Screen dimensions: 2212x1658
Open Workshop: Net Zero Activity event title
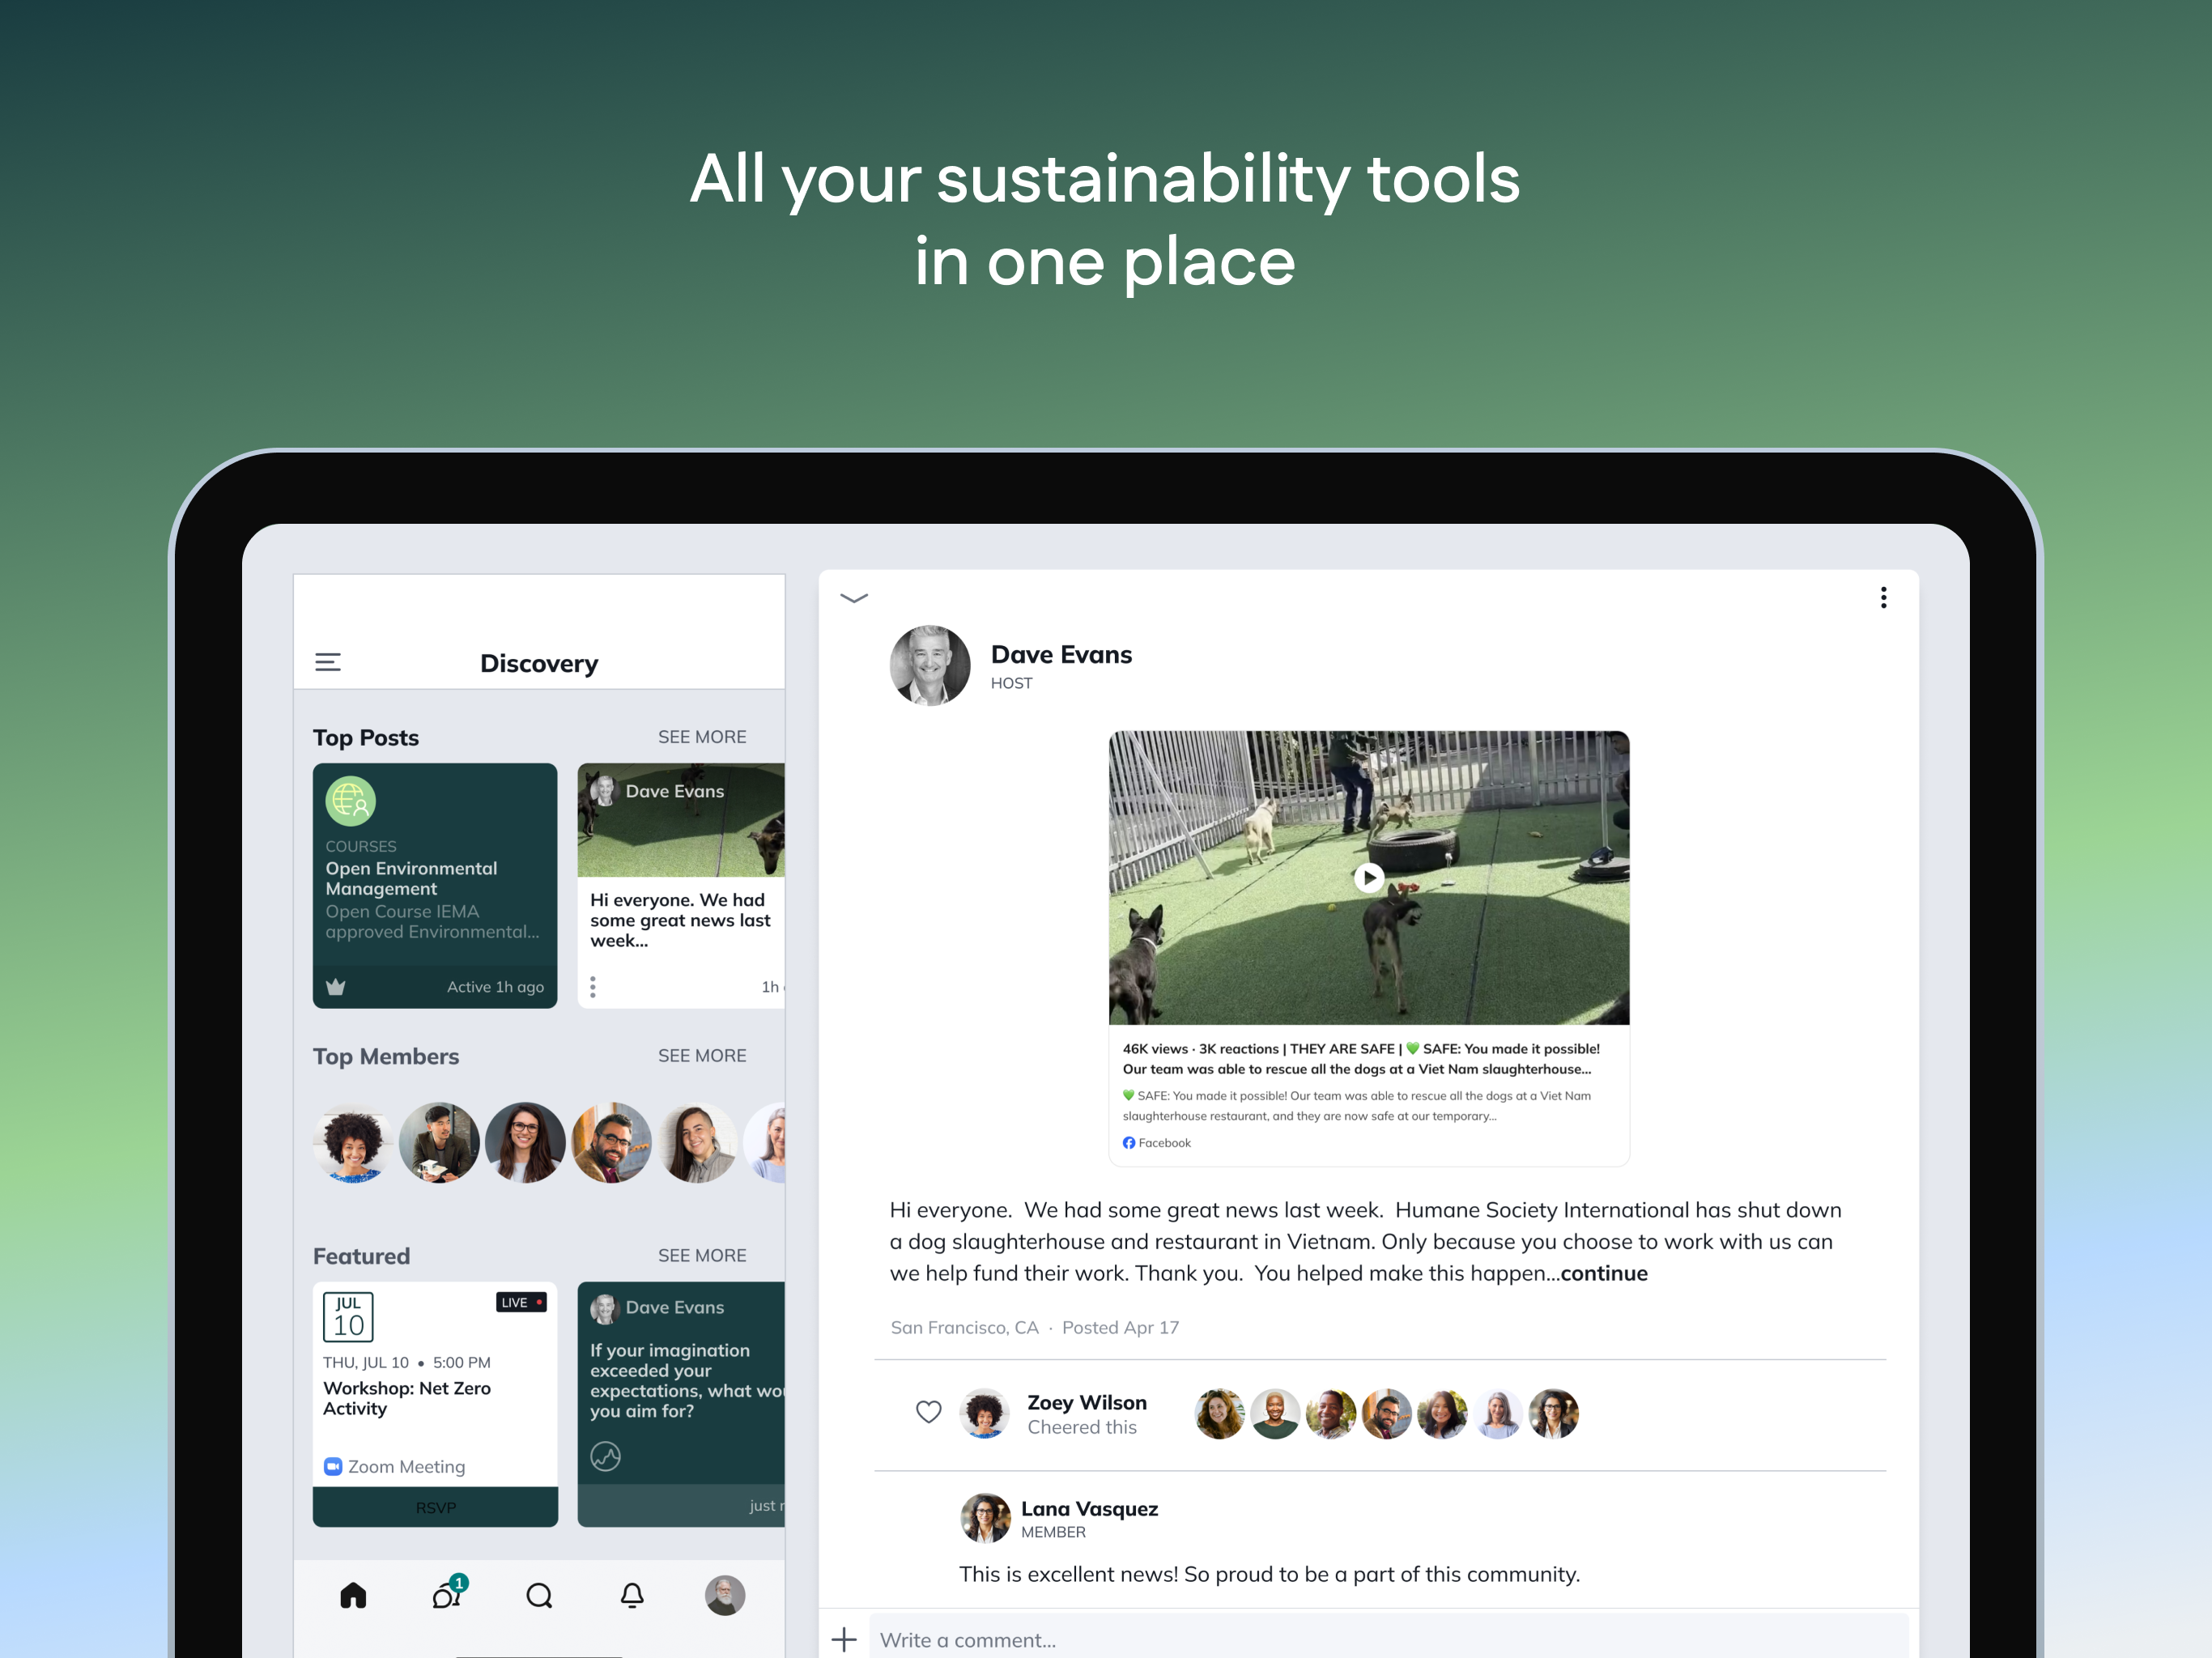[407, 1398]
